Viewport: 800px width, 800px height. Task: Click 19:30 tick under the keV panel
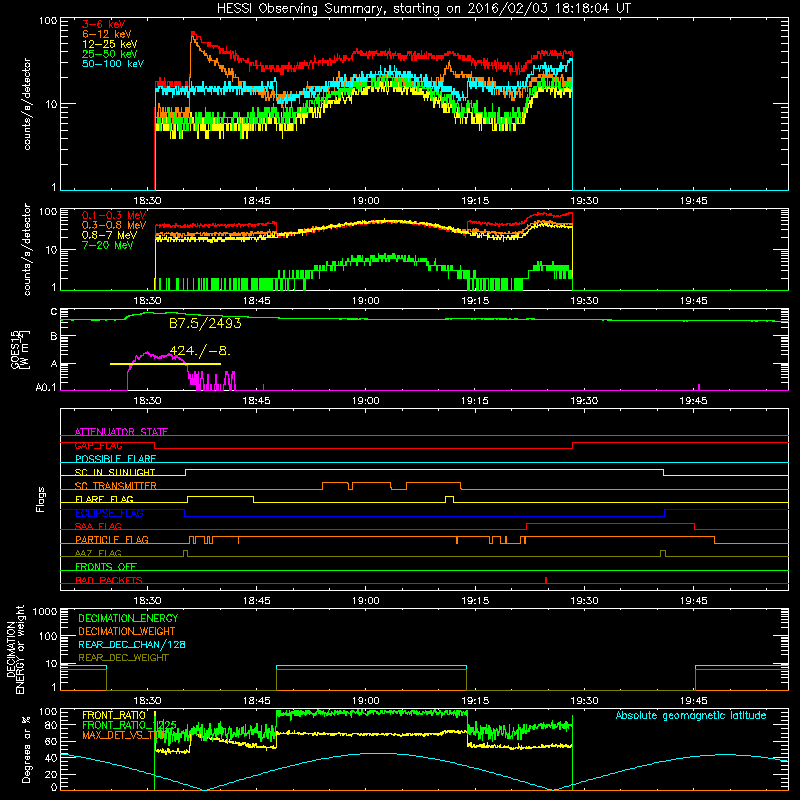click(584, 201)
